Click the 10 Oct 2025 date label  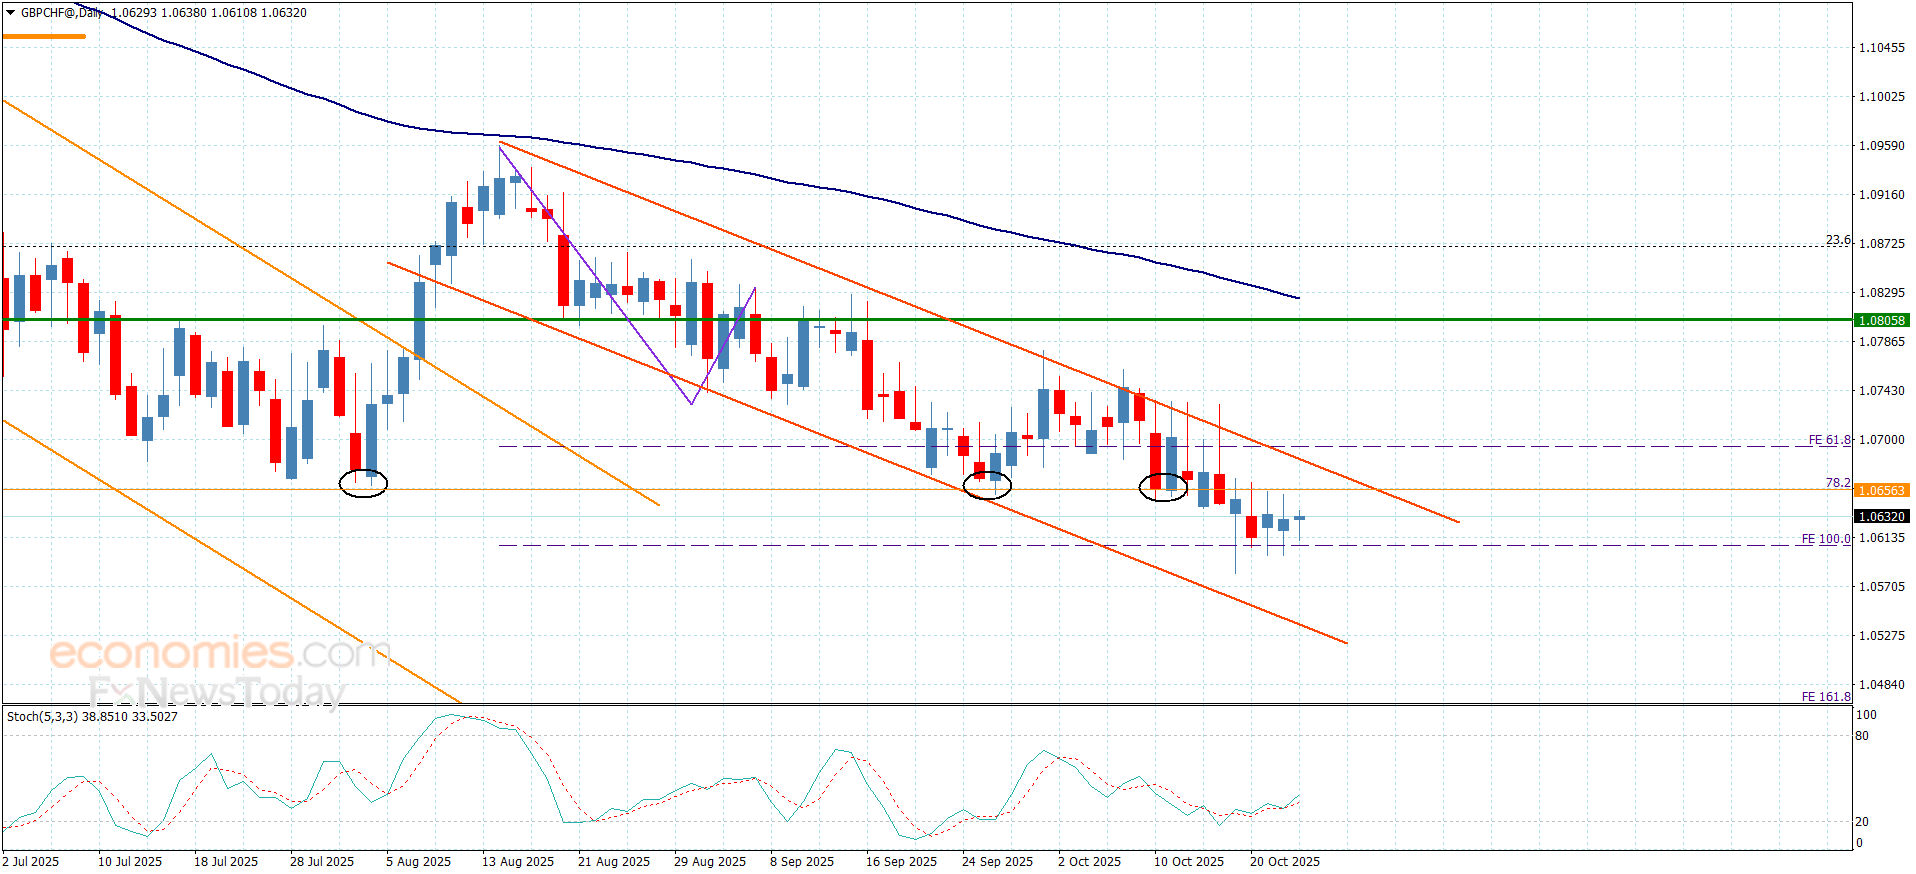[1189, 862]
